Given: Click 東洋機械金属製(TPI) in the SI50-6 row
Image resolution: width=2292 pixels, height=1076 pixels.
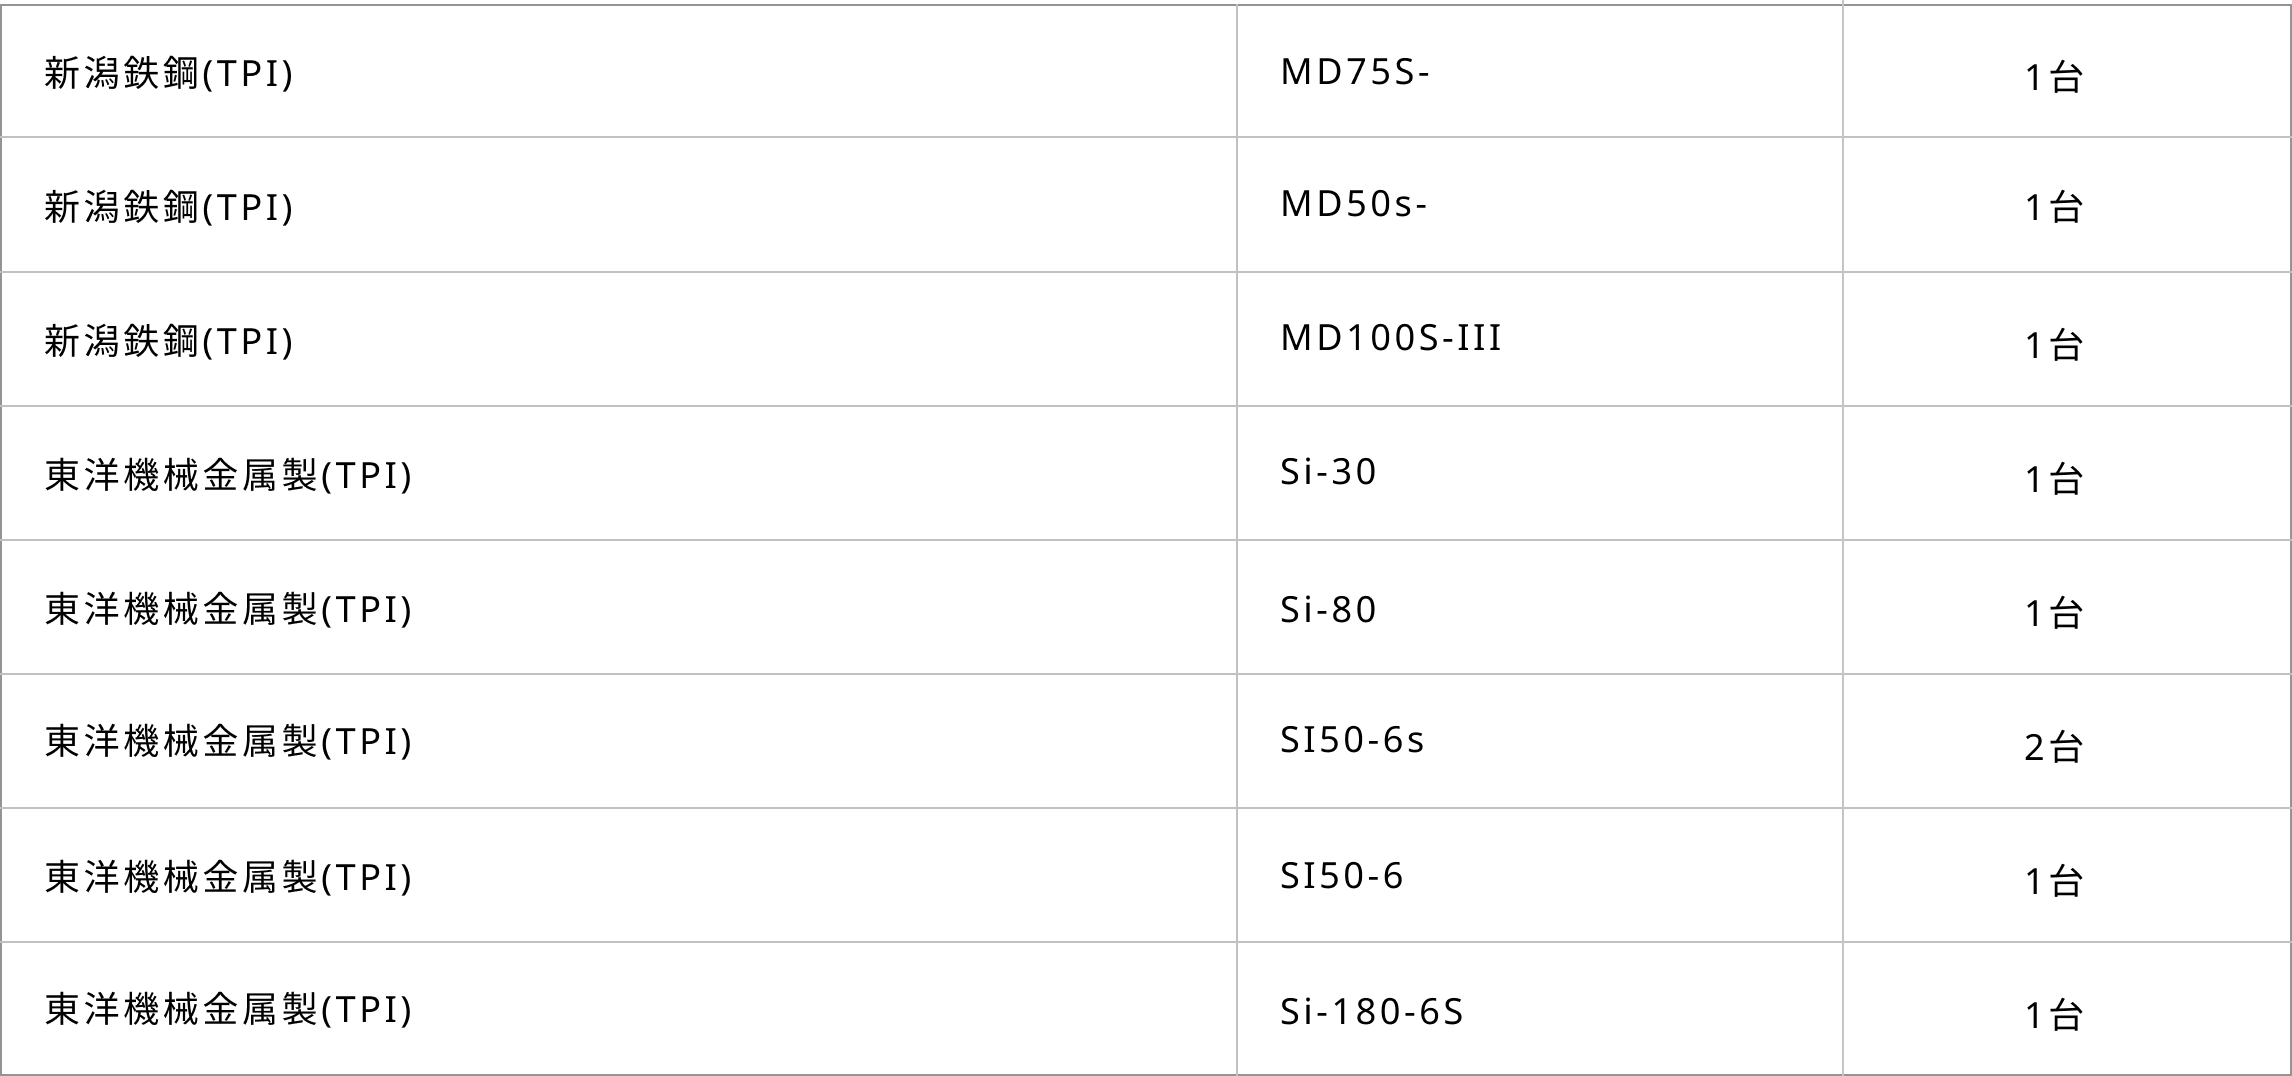Looking at the screenshot, I should 228,877.
